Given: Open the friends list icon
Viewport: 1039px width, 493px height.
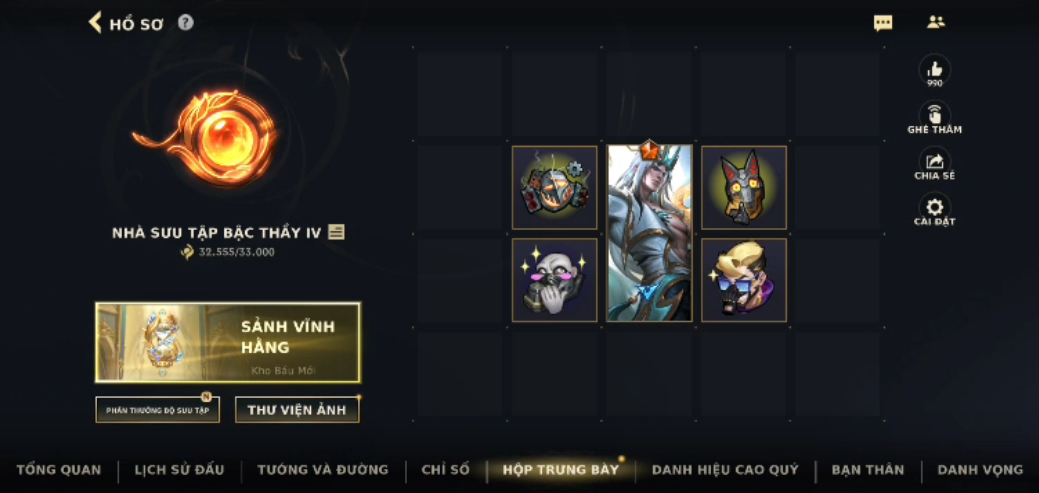Looking at the screenshot, I should coord(936,22).
